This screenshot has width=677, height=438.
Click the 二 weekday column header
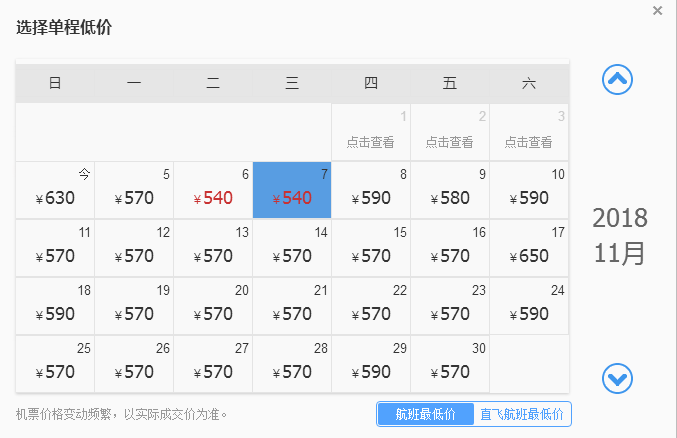pyautogui.click(x=213, y=83)
